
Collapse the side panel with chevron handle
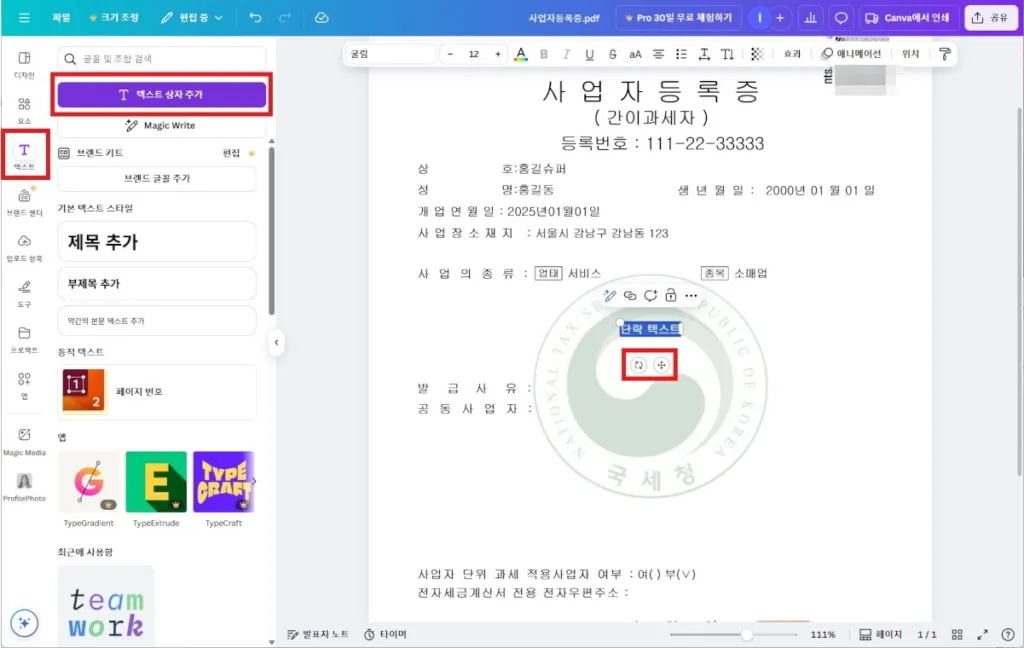(276, 343)
